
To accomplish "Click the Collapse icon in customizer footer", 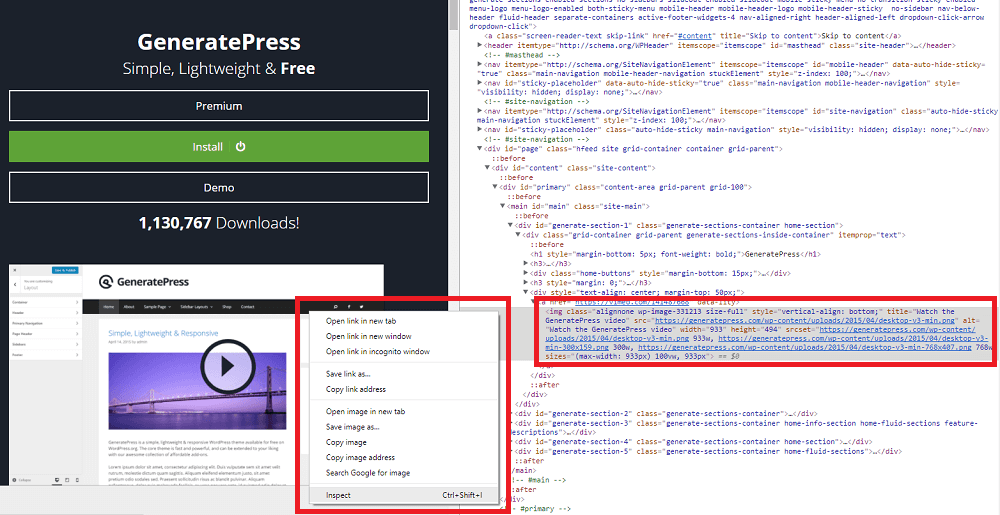I will tap(14, 479).
